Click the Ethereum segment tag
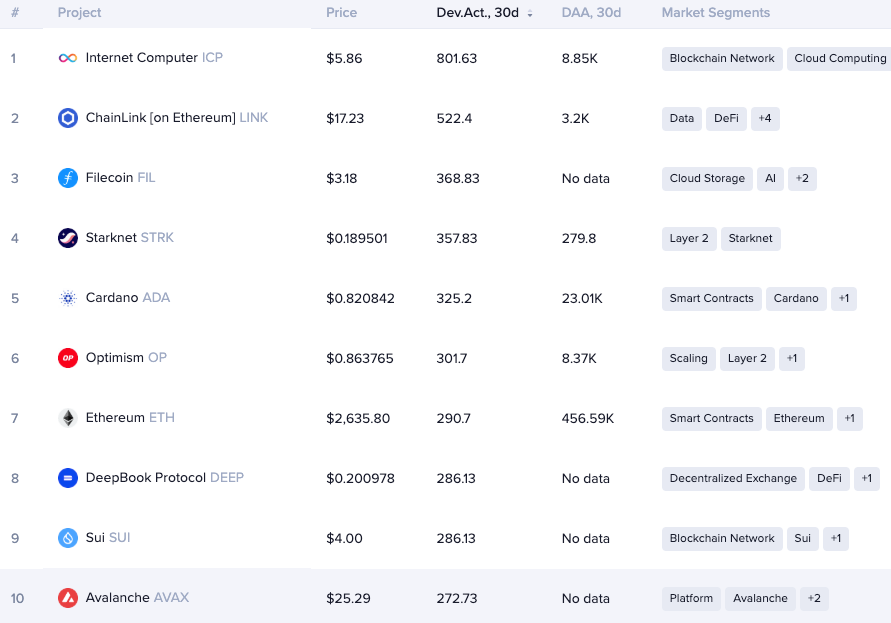The height and width of the screenshot is (623, 891). click(799, 418)
